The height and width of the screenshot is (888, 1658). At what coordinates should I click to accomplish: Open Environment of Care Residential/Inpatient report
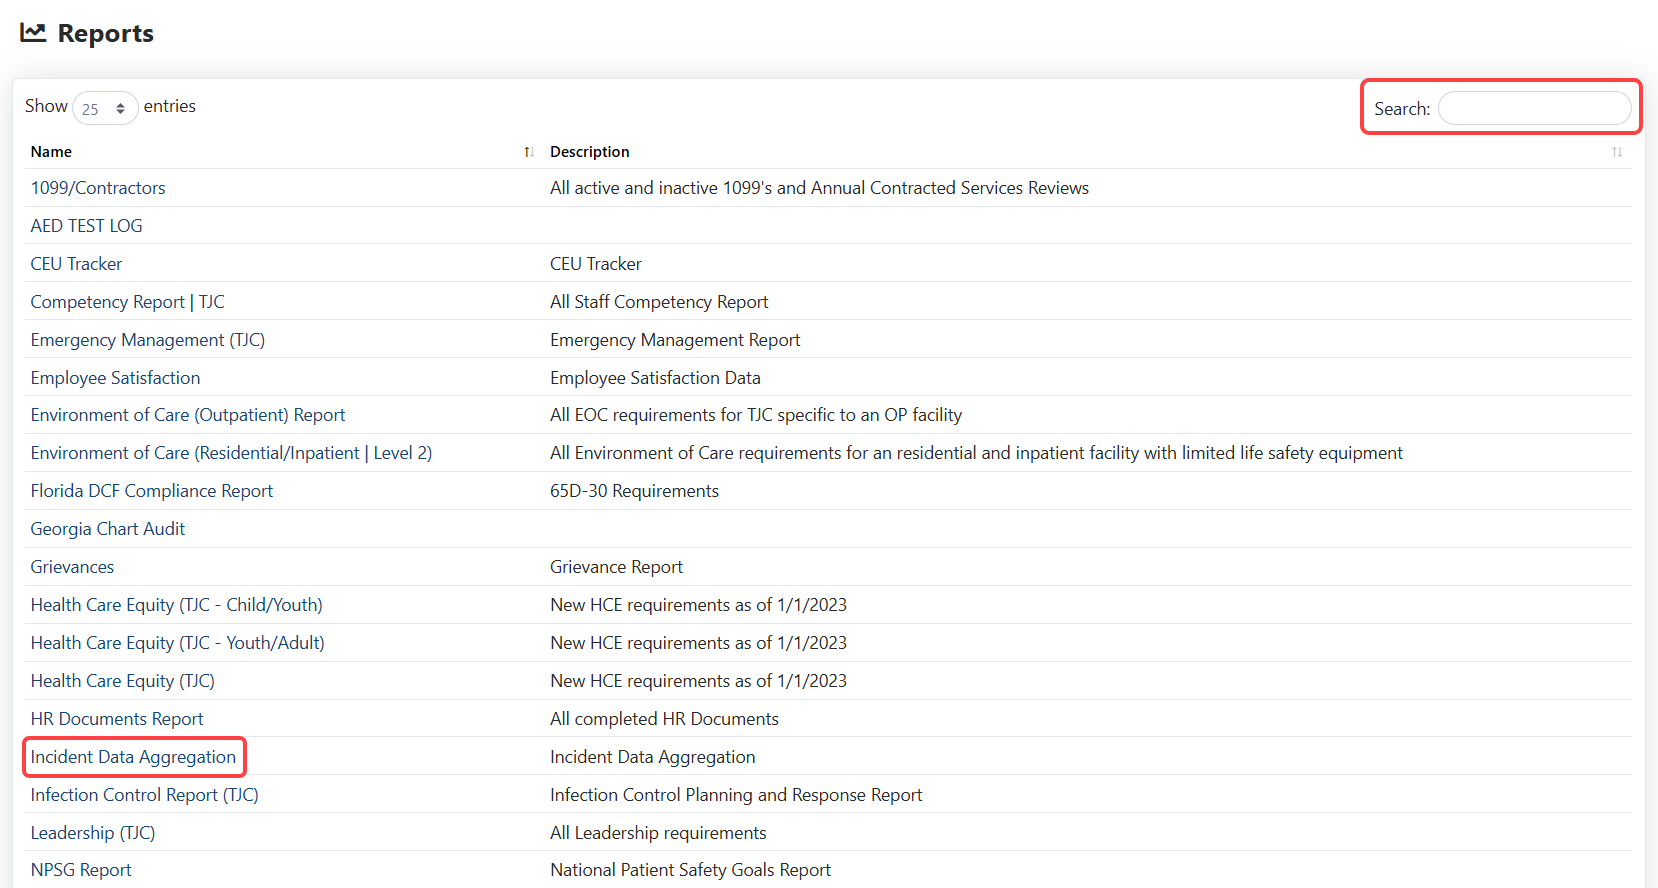pyautogui.click(x=231, y=453)
